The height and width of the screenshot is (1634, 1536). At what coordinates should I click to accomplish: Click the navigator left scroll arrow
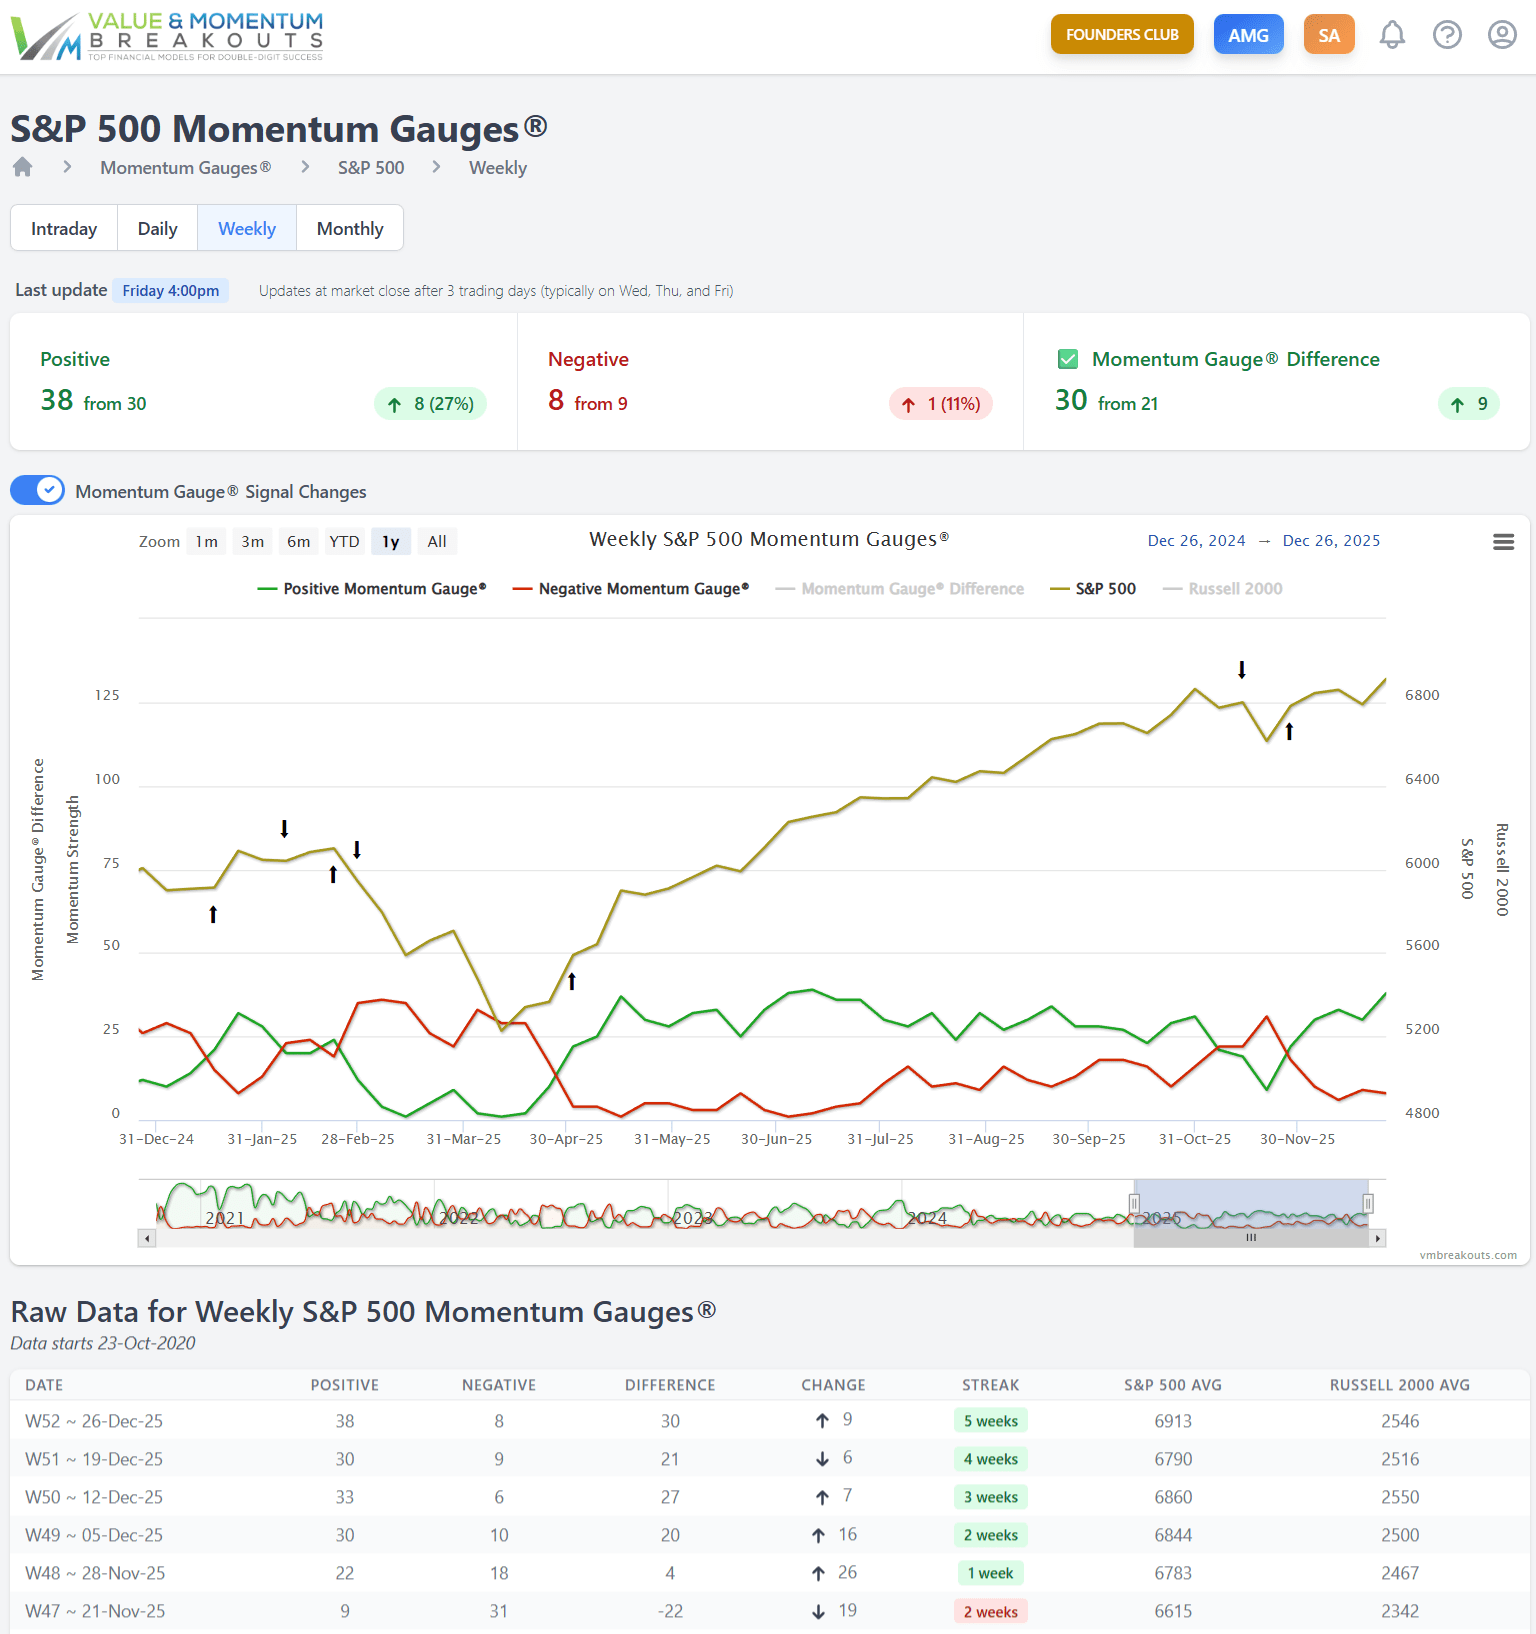[147, 1239]
